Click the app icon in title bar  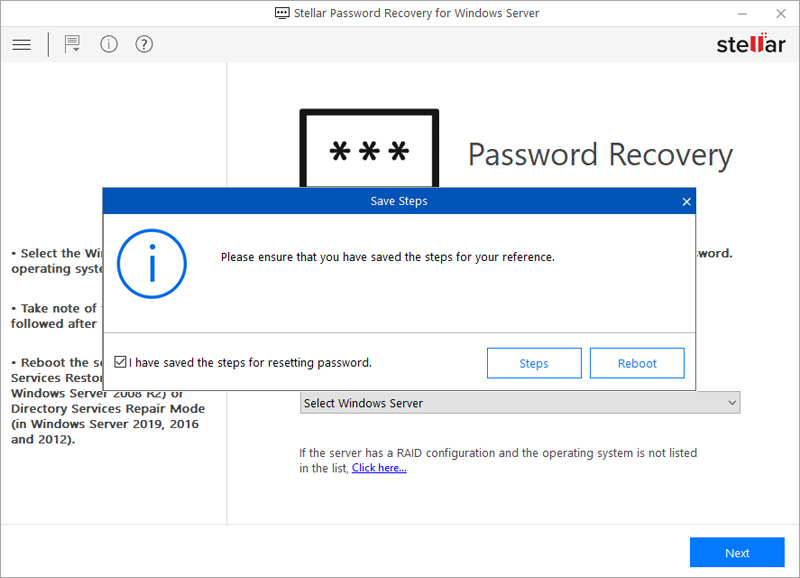tap(282, 13)
